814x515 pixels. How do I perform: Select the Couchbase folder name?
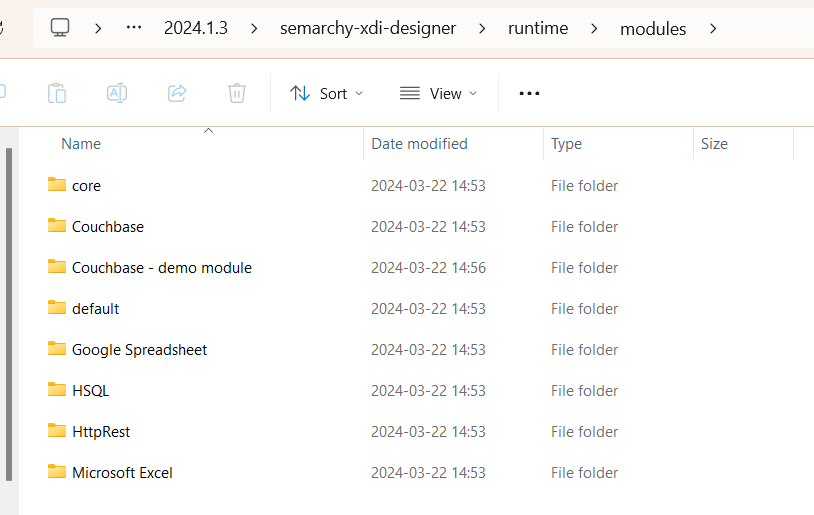108,227
